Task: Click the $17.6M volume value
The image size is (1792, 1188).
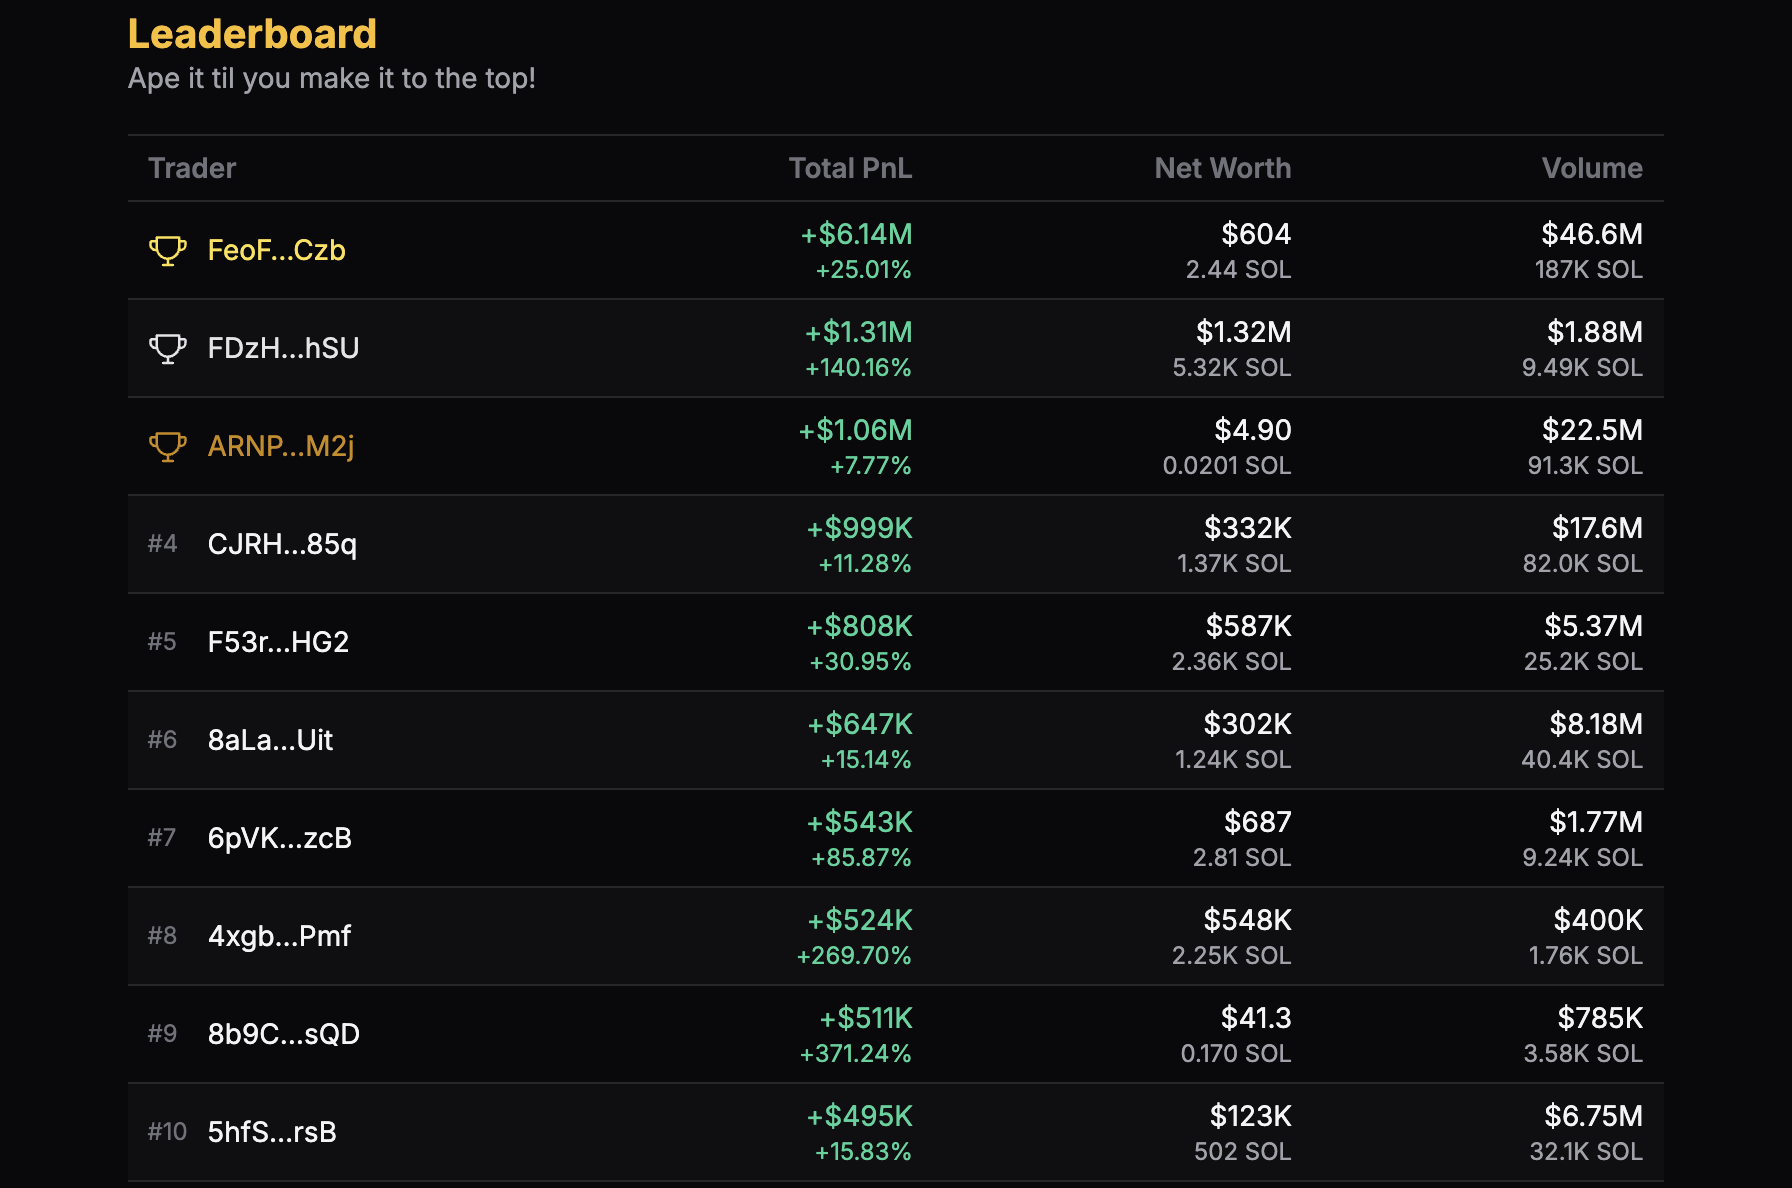Action: click(1597, 528)
